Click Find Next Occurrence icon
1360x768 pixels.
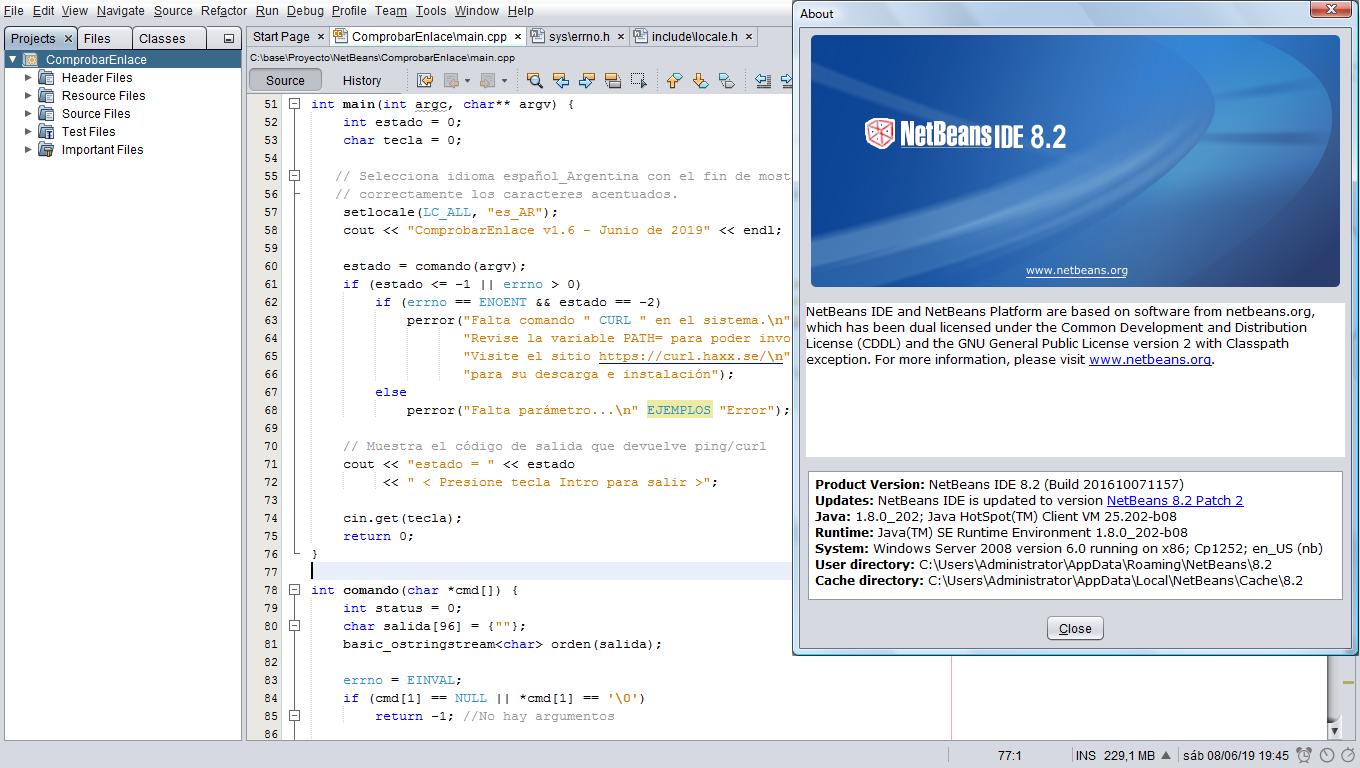[x=587, y=80]
